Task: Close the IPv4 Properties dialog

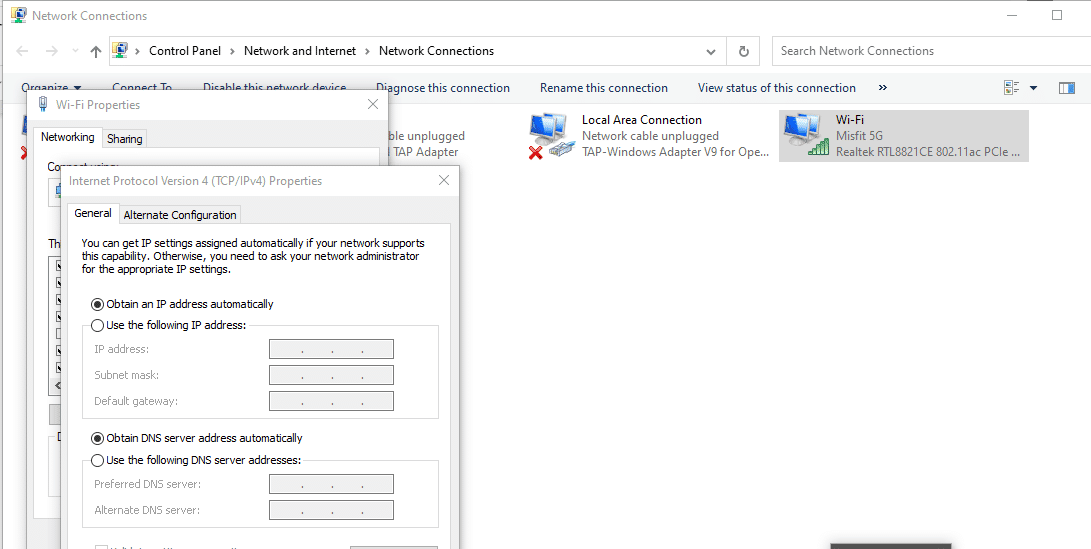Action: [444, 181]
